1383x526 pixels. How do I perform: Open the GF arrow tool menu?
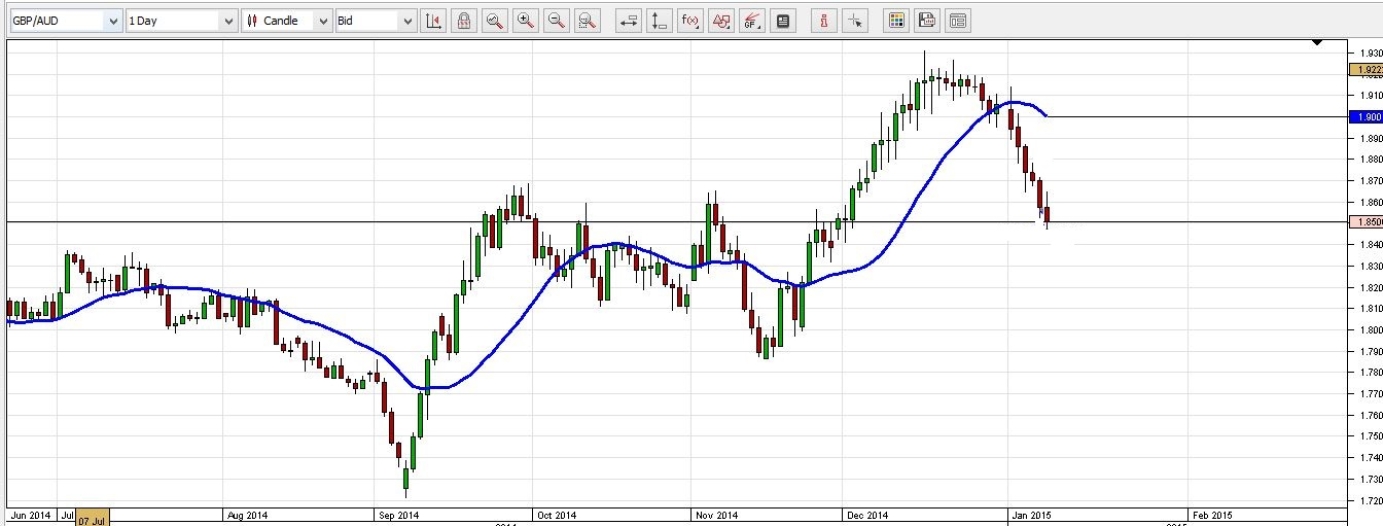pyautogui.click(x=752, y=20)
